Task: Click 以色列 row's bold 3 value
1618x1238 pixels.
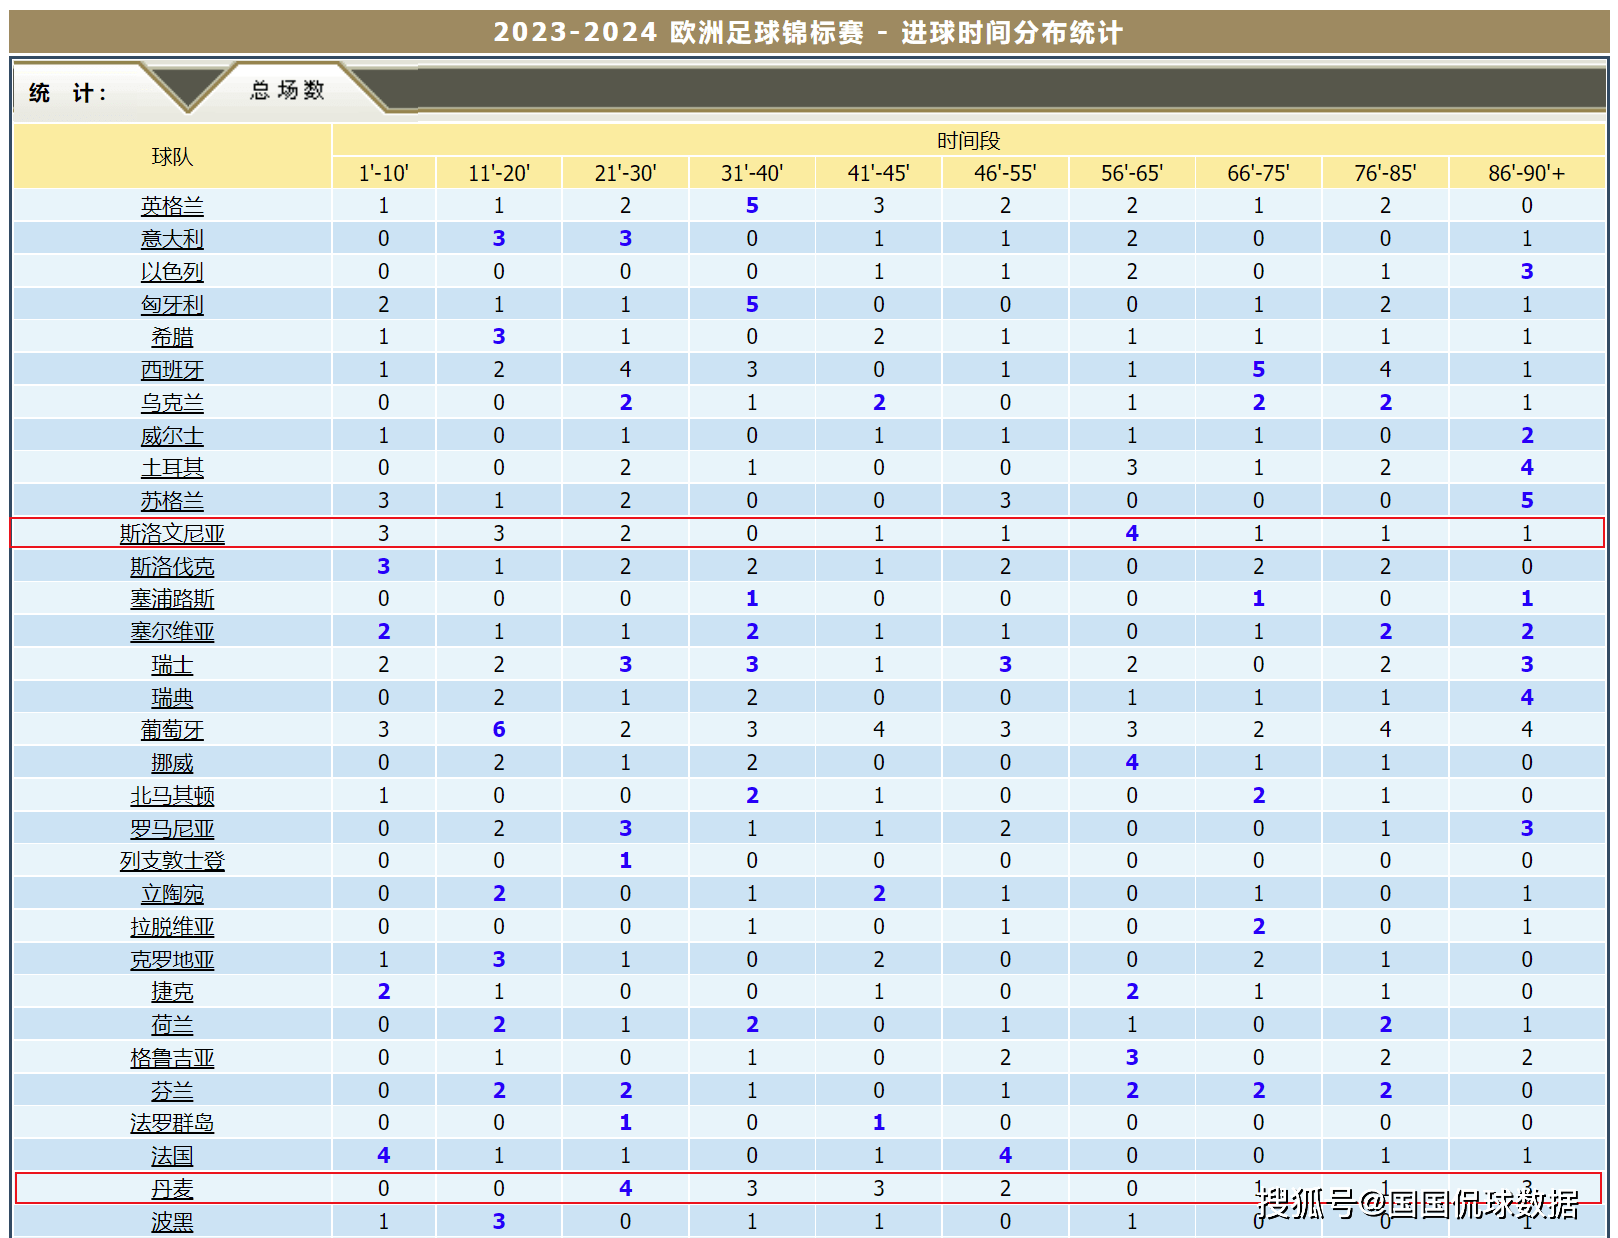Action: (1527, 272)
